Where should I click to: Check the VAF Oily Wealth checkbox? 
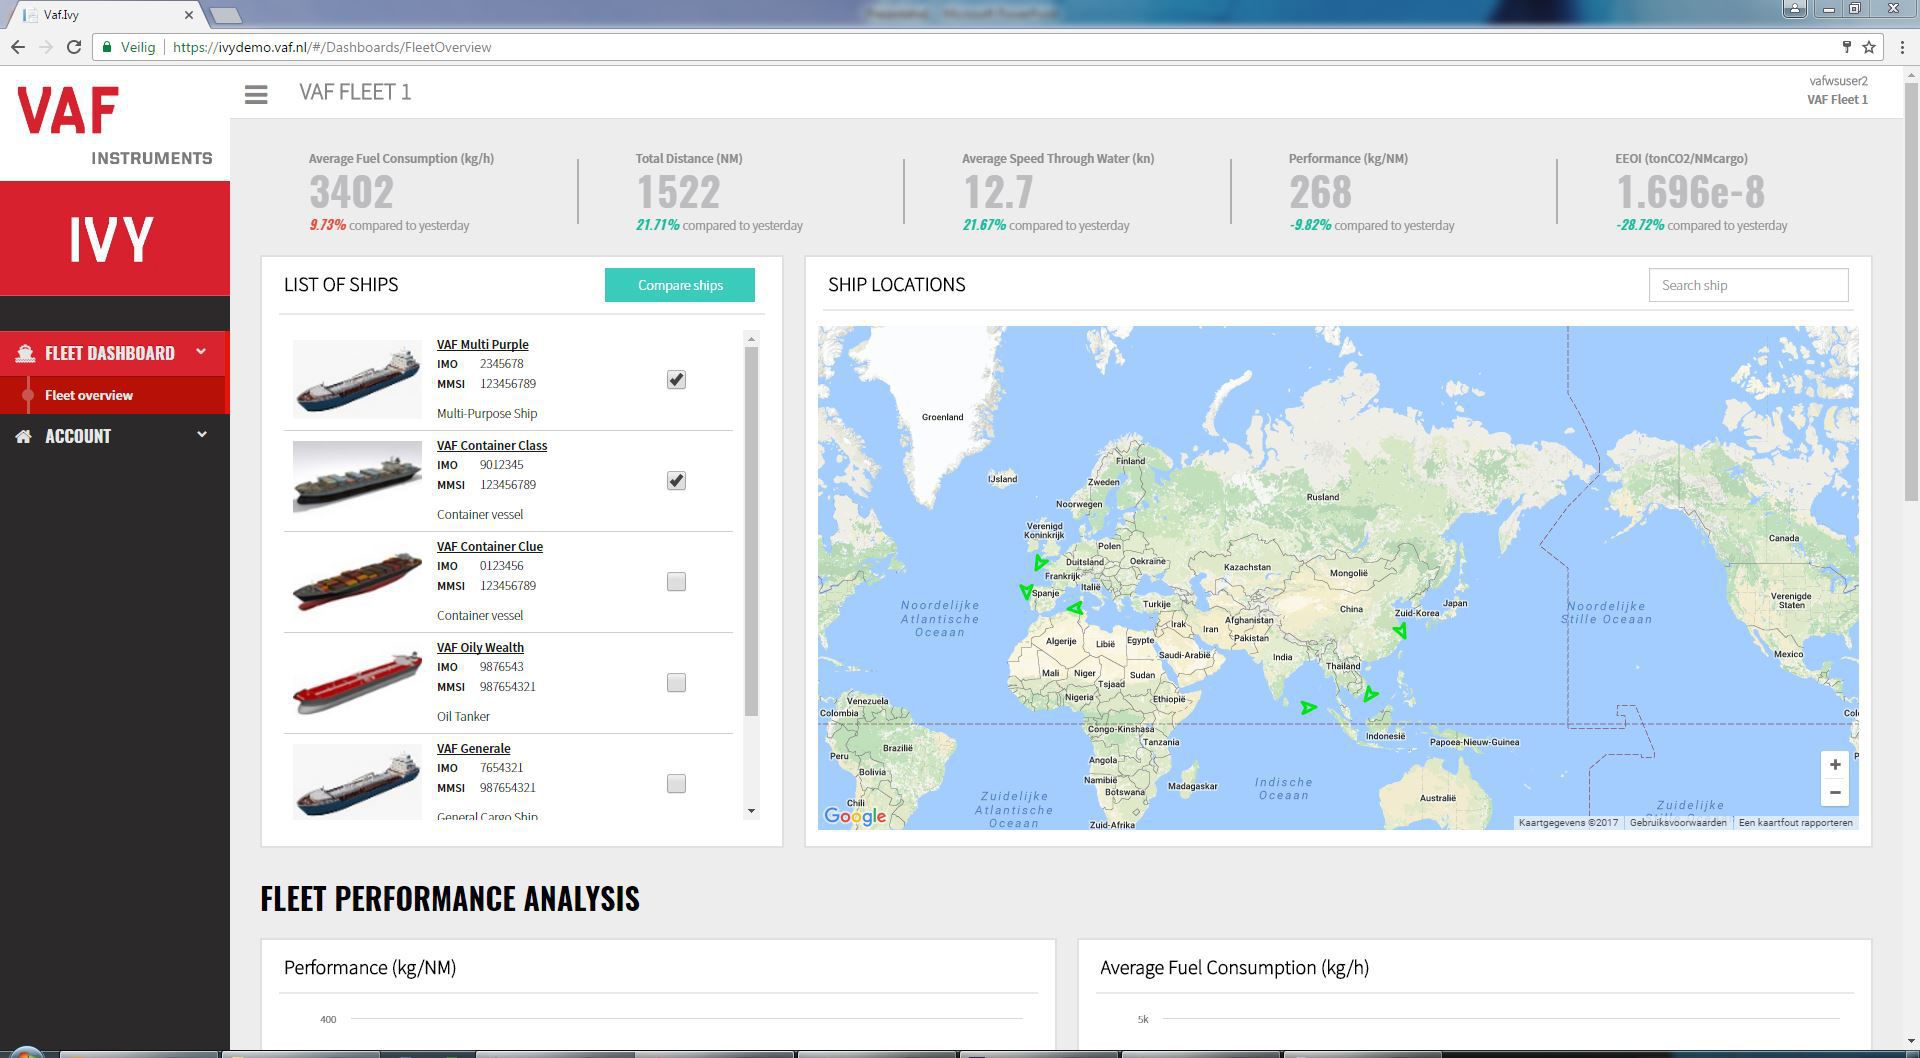click(676, 683)
